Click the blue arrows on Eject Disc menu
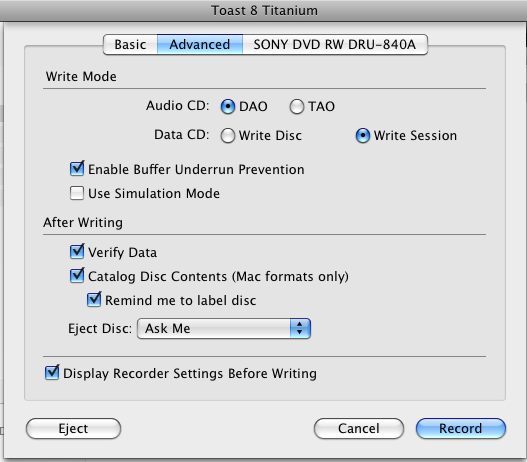This screenshot has height=462, width=527. tap(300, 329)
